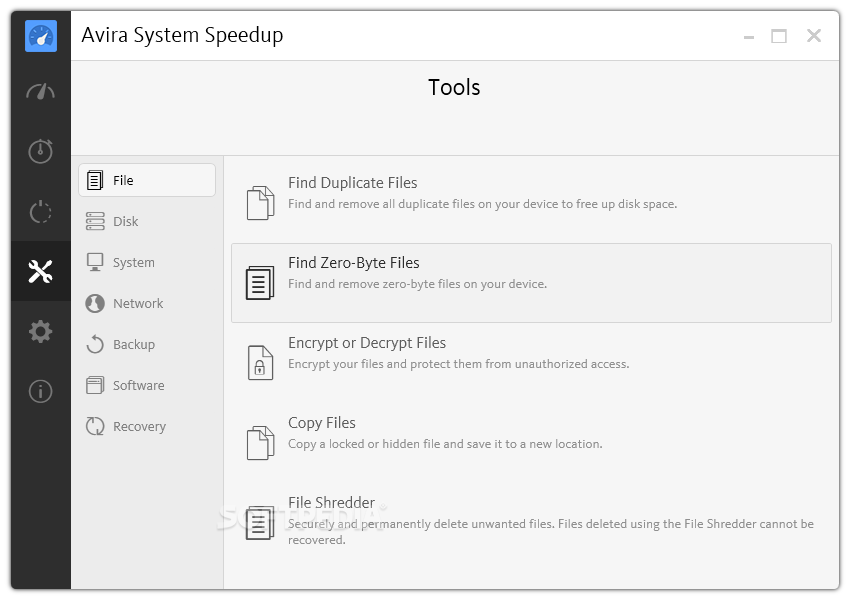Click the Avira Speedup logo icon
The image size is (850, 600).
(x=41, y=36)
